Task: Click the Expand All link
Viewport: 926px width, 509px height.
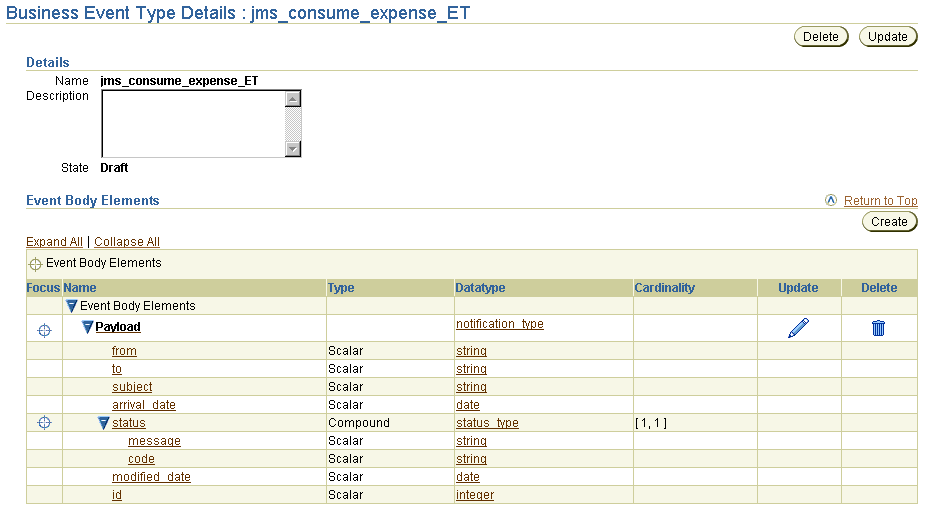Action: pos(54,242)
